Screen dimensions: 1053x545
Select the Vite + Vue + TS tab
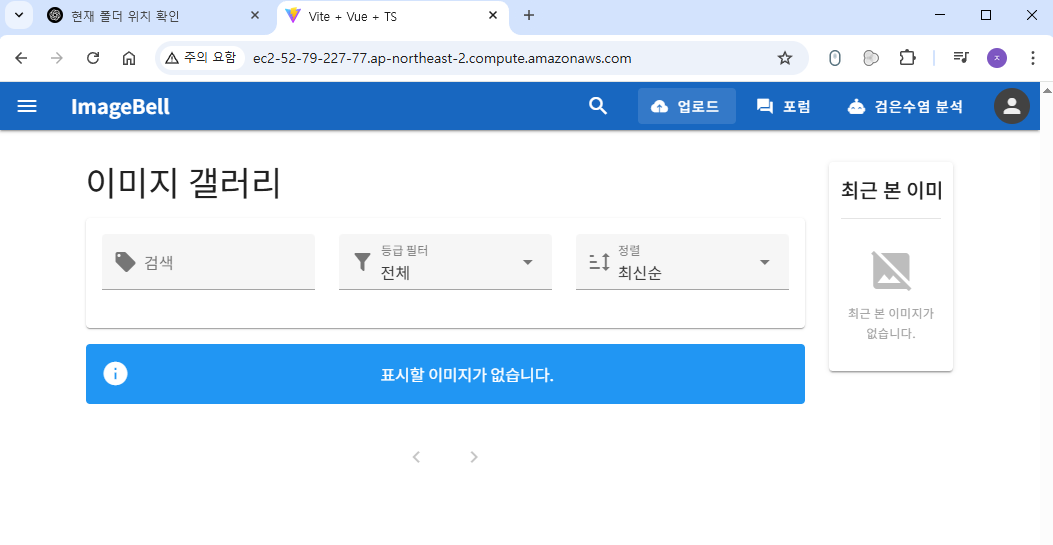(380, 15)
